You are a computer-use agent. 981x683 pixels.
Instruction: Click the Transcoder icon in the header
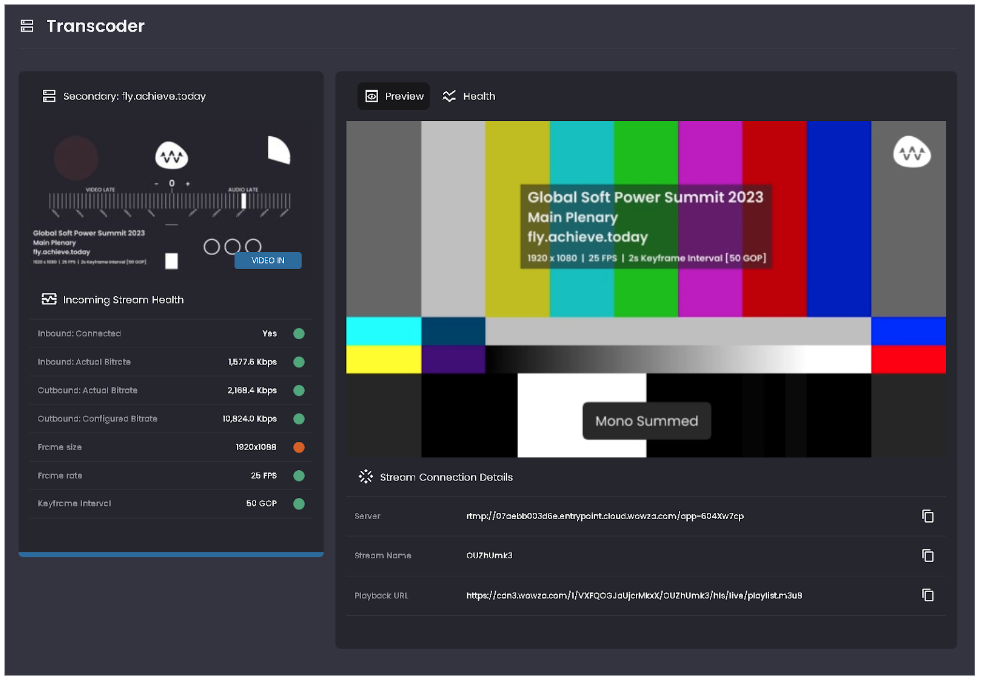[x=27, y=26]
